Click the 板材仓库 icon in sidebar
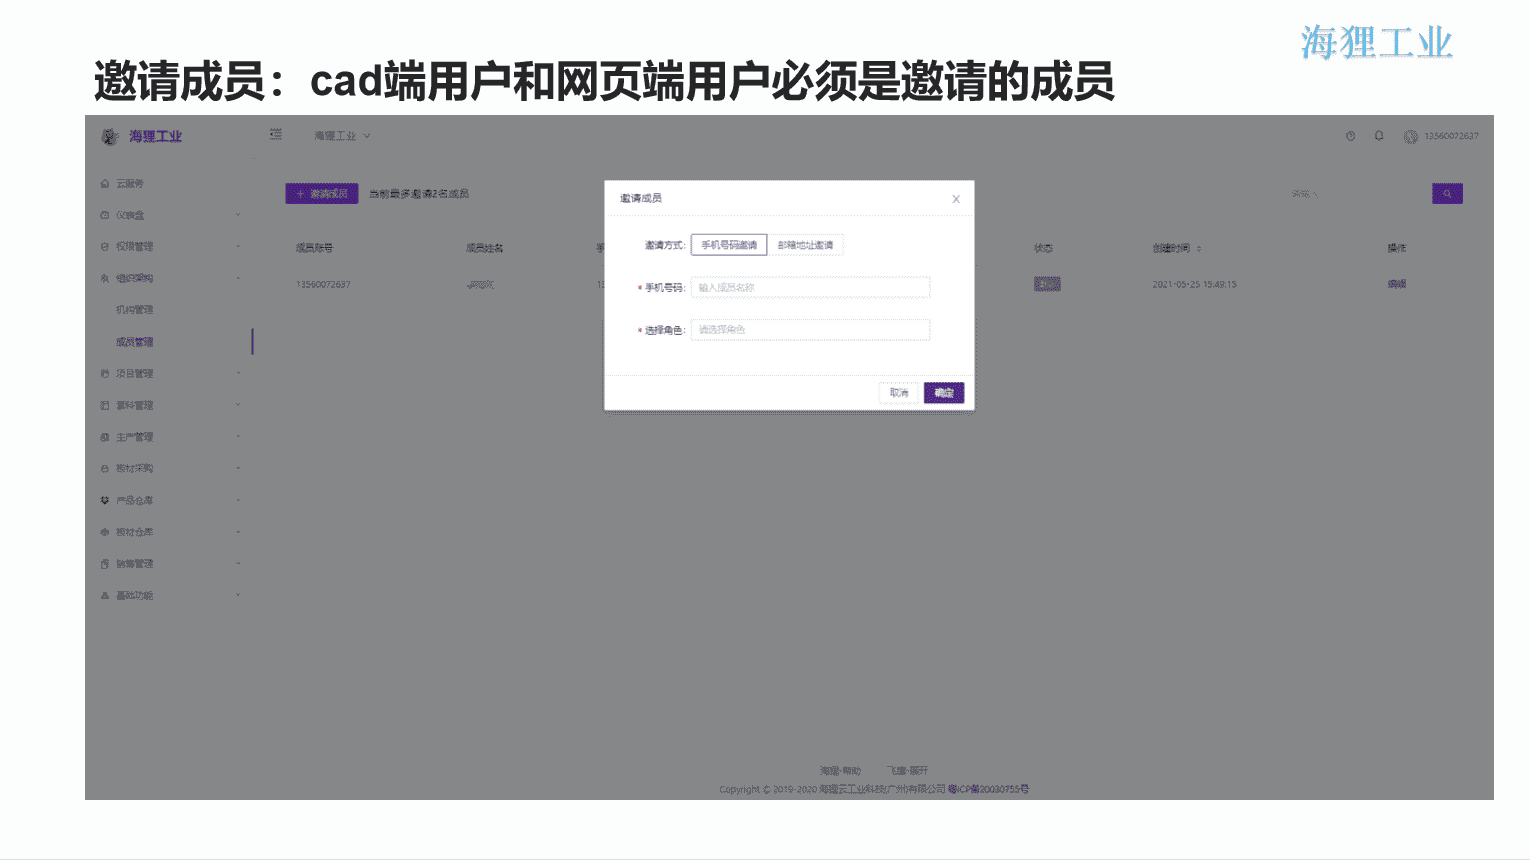 [x=105, y=533]
